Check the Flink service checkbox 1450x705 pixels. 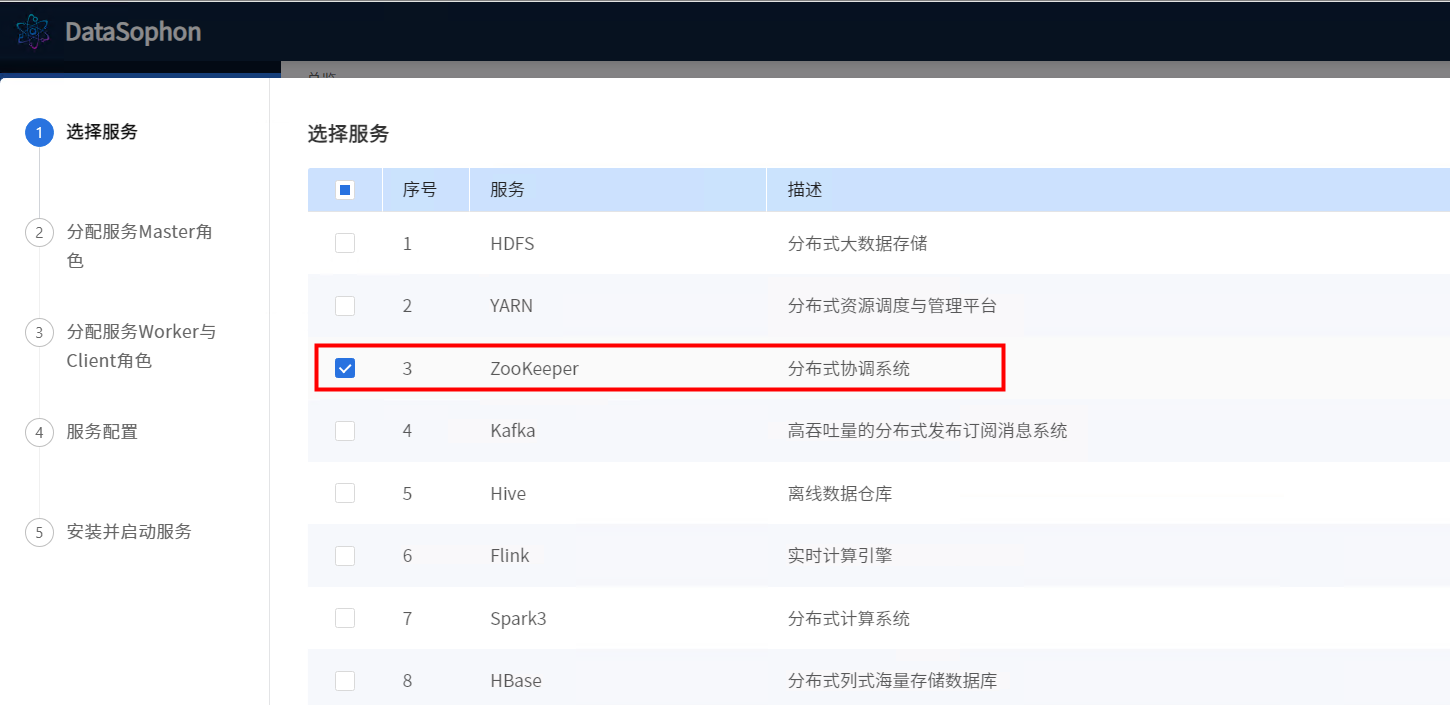coord(345,555)
